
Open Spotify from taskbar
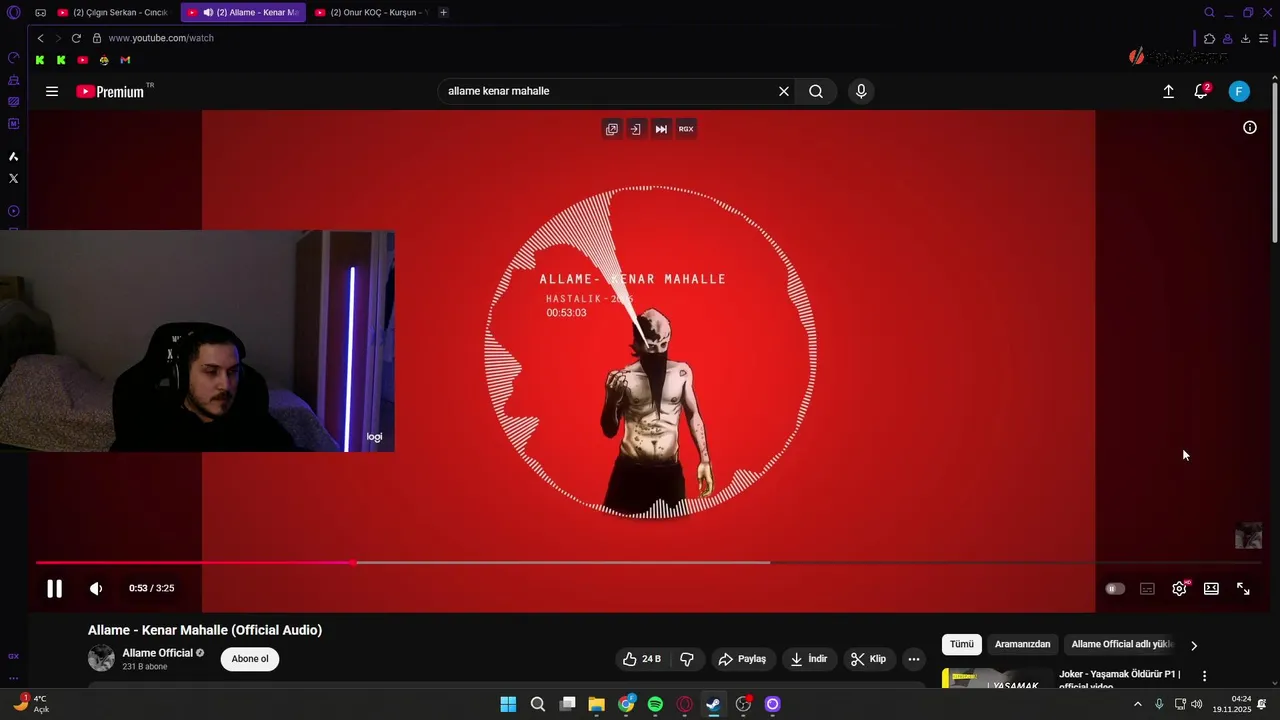pos(655,704)
